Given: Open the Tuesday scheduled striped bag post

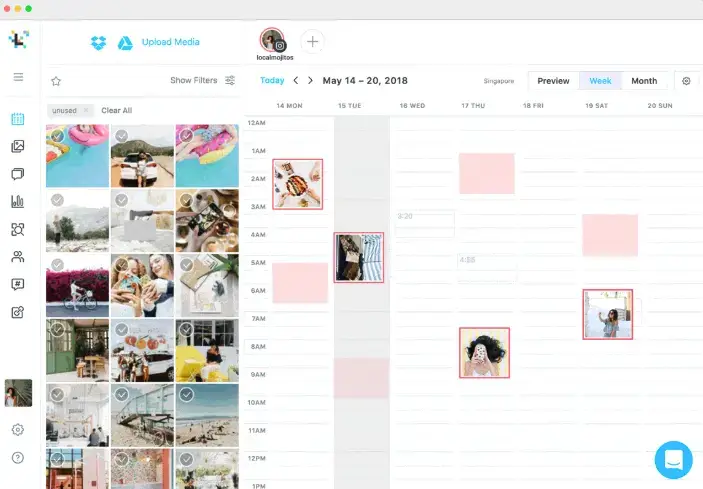Looking at the screenshot, I should coord(359,257).
